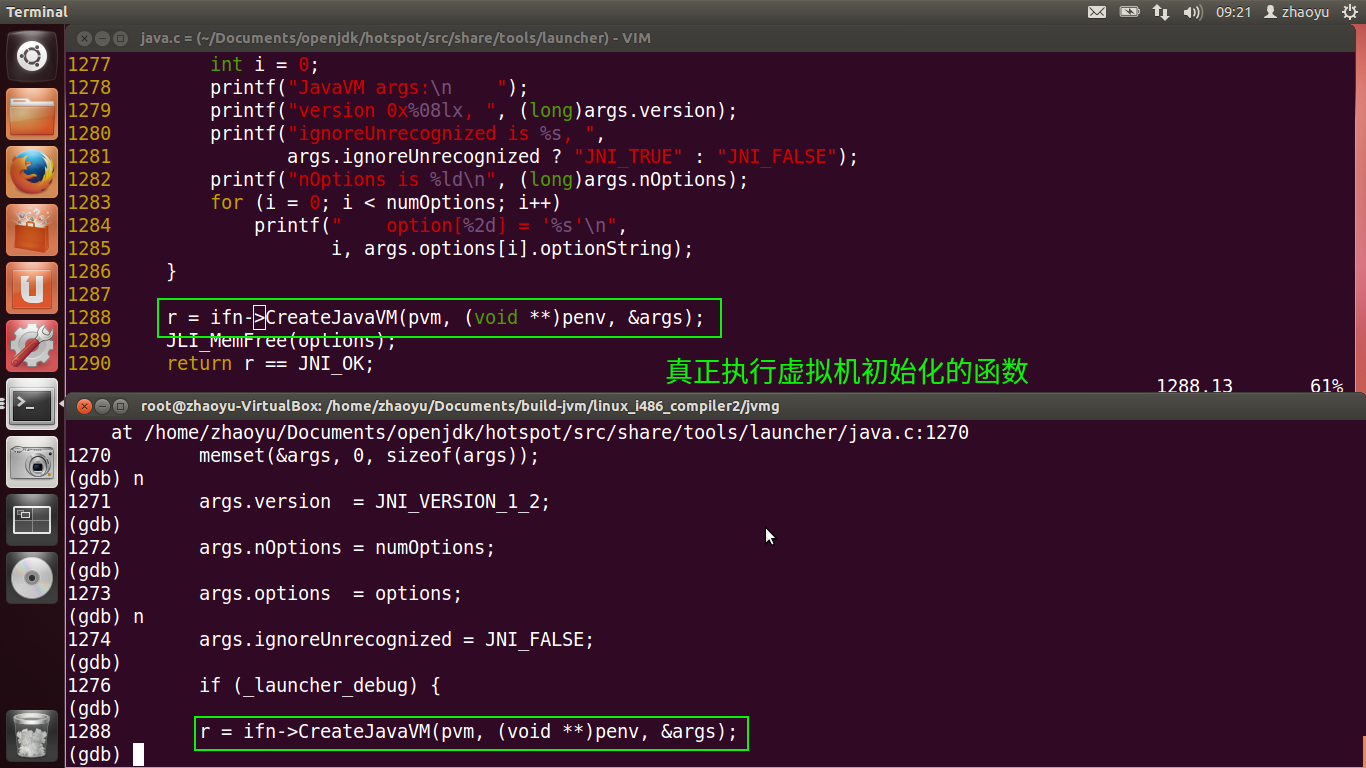Open System Settings gear and wrench icon
Viewport: 1366px width, 768px height.
point(32,346)
